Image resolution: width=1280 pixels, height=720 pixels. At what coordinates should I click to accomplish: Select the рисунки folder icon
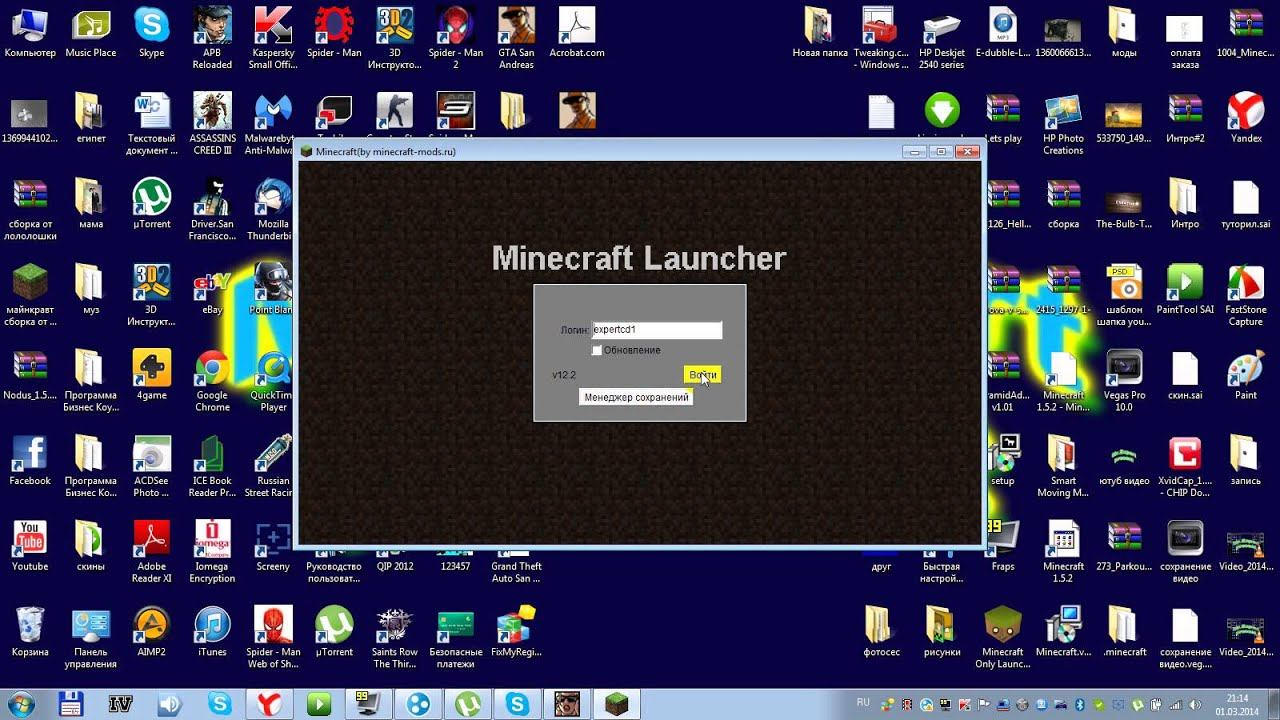[x=942, y=633]
